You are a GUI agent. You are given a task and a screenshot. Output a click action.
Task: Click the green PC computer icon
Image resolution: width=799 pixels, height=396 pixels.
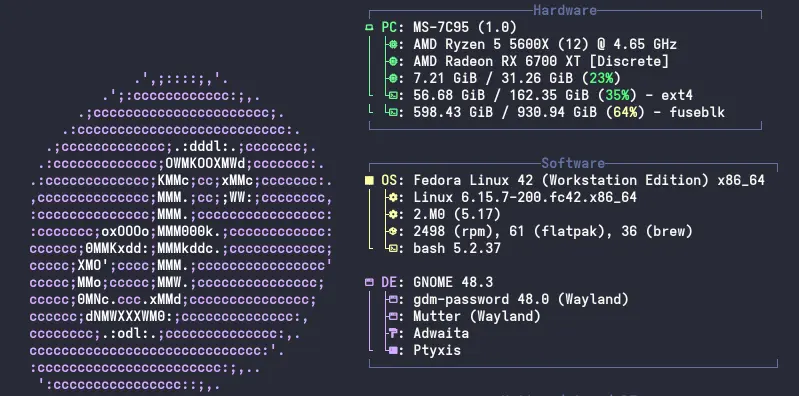tap(369, 28)
